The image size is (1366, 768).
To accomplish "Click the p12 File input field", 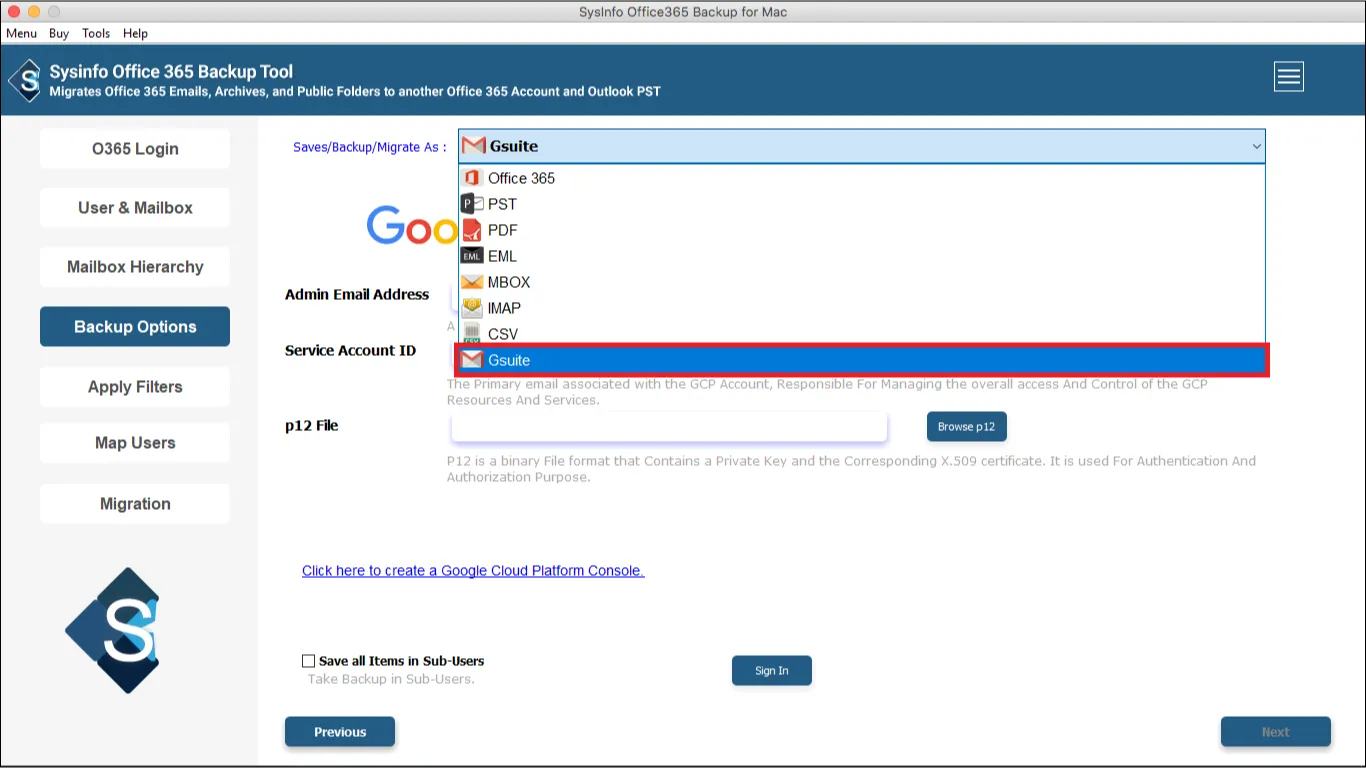I will pos(669,427).
